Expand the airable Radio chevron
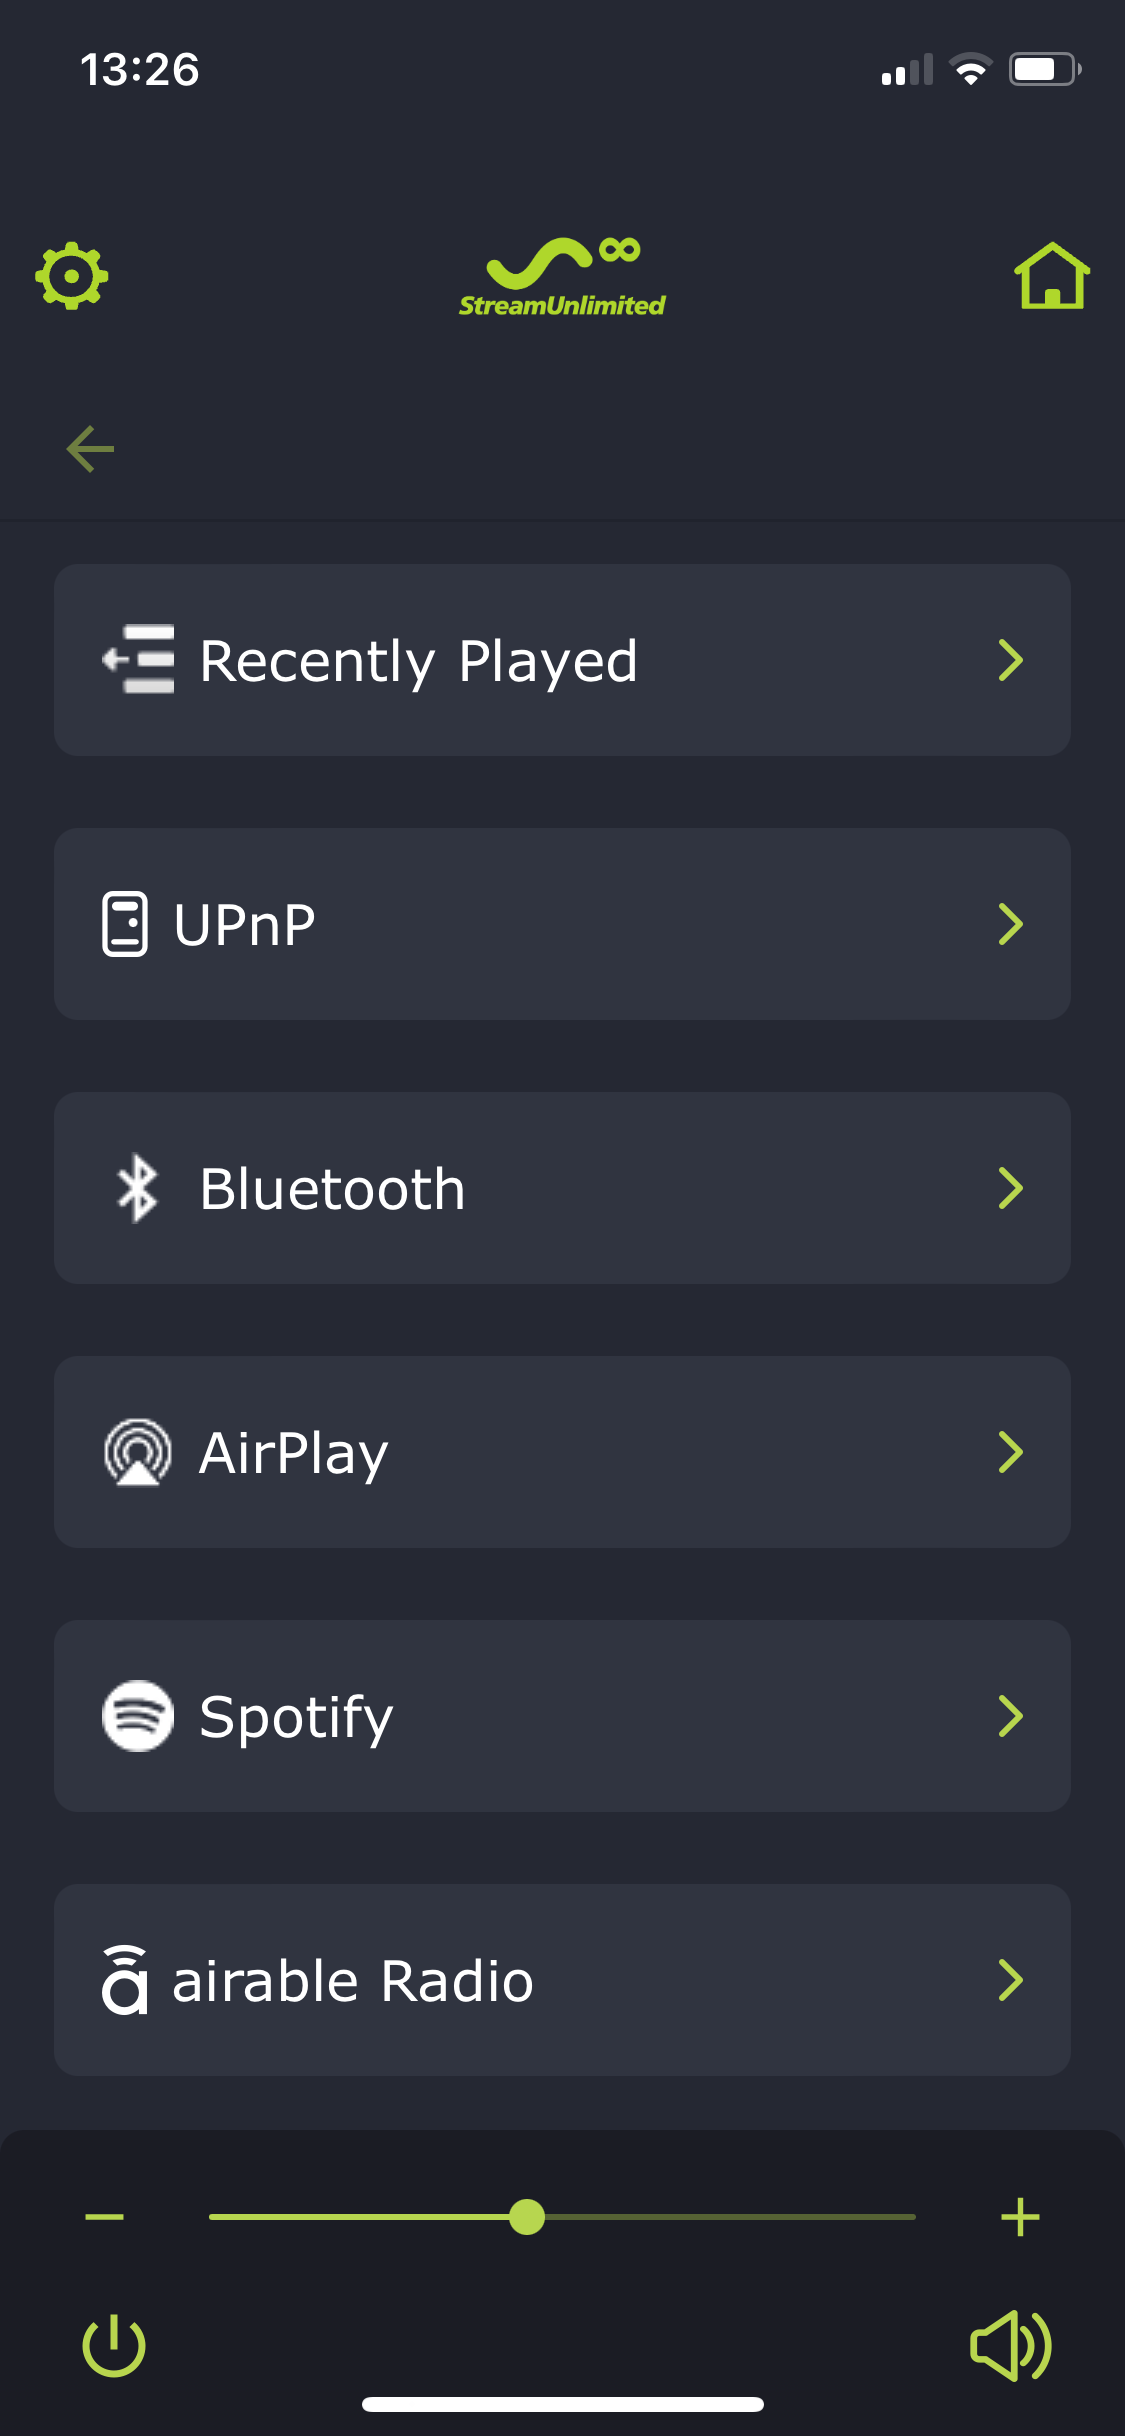 (x=1010, y=1980)
